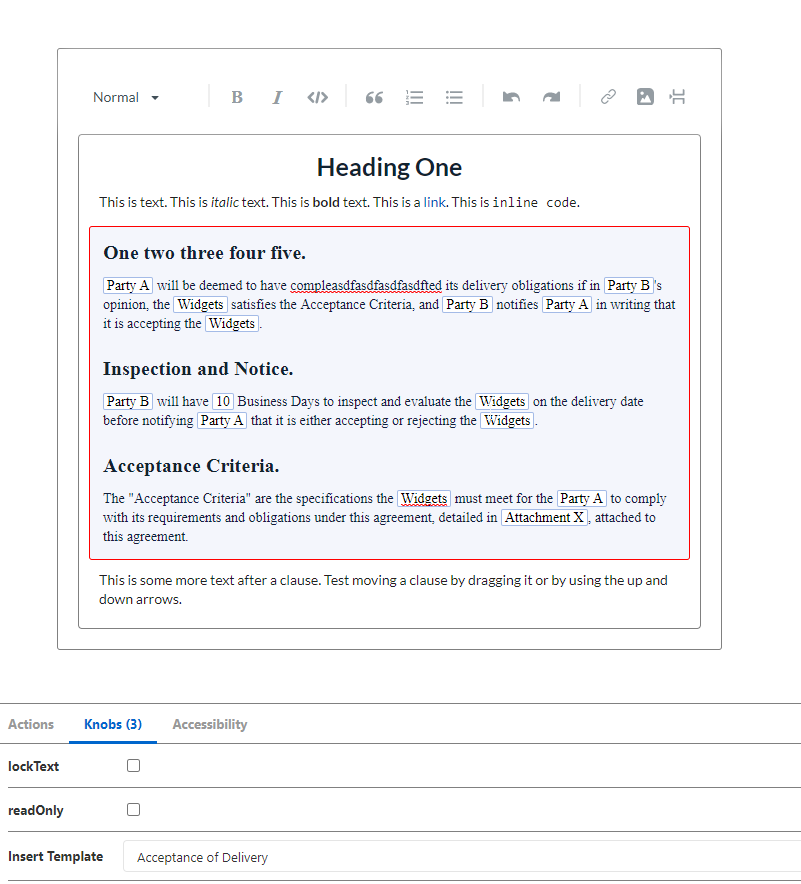Enable the lockText checkbox
801x884 pixels.
point(133,765)
